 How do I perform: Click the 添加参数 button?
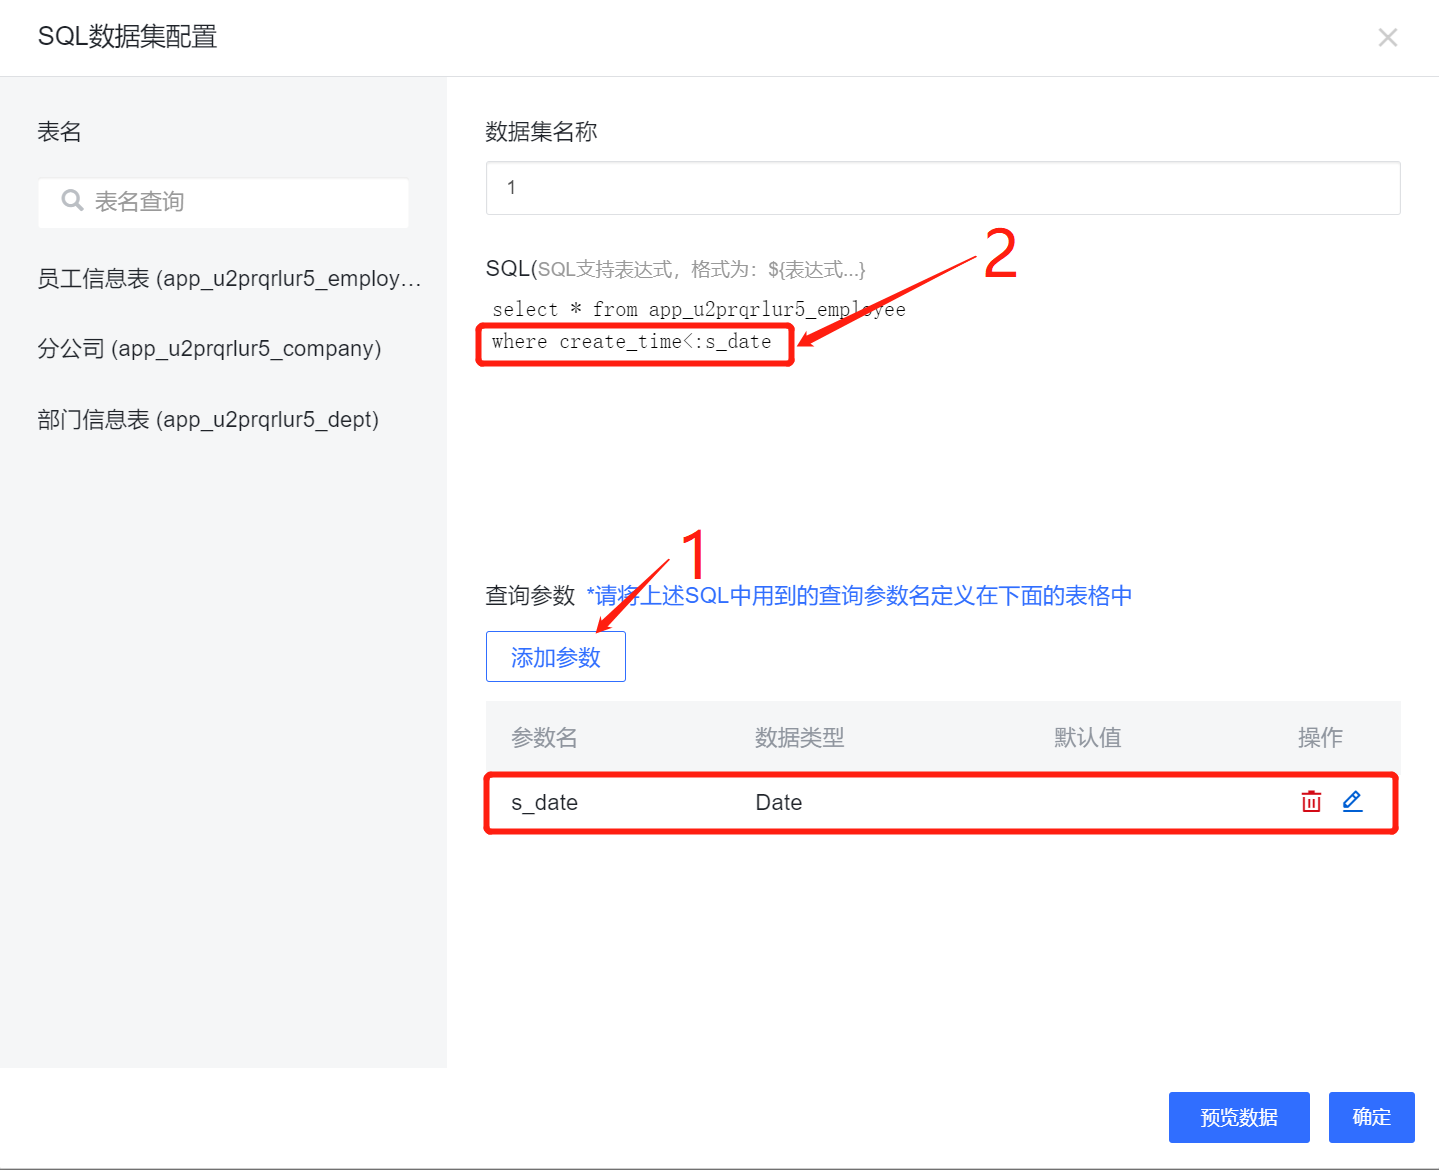point(556,657)
